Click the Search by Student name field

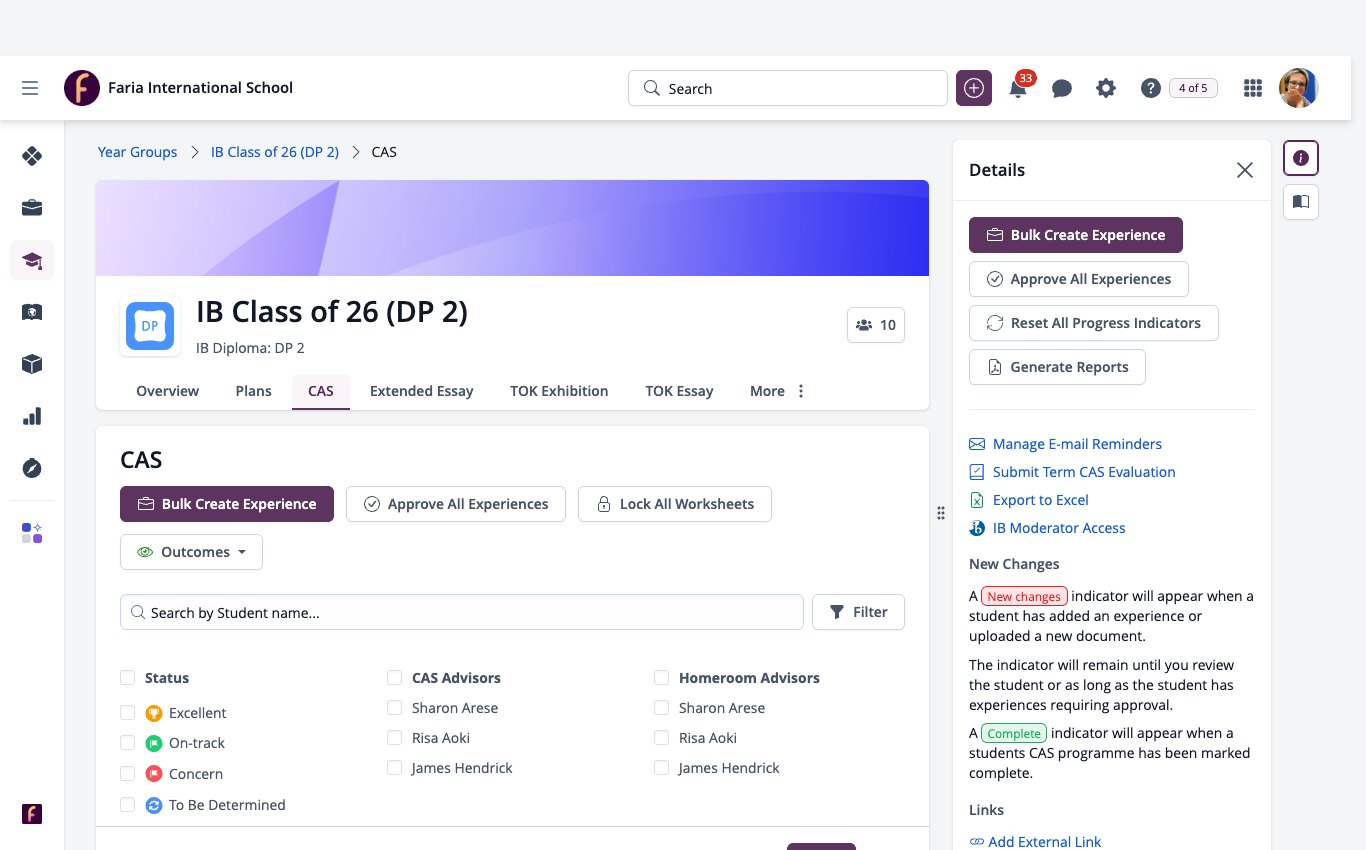click(x=461, y=612)
